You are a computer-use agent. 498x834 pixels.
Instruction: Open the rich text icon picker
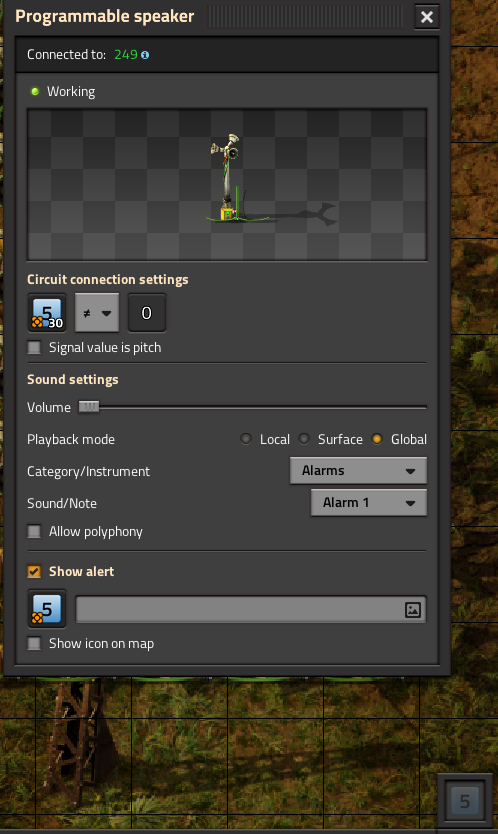[413, 610]
